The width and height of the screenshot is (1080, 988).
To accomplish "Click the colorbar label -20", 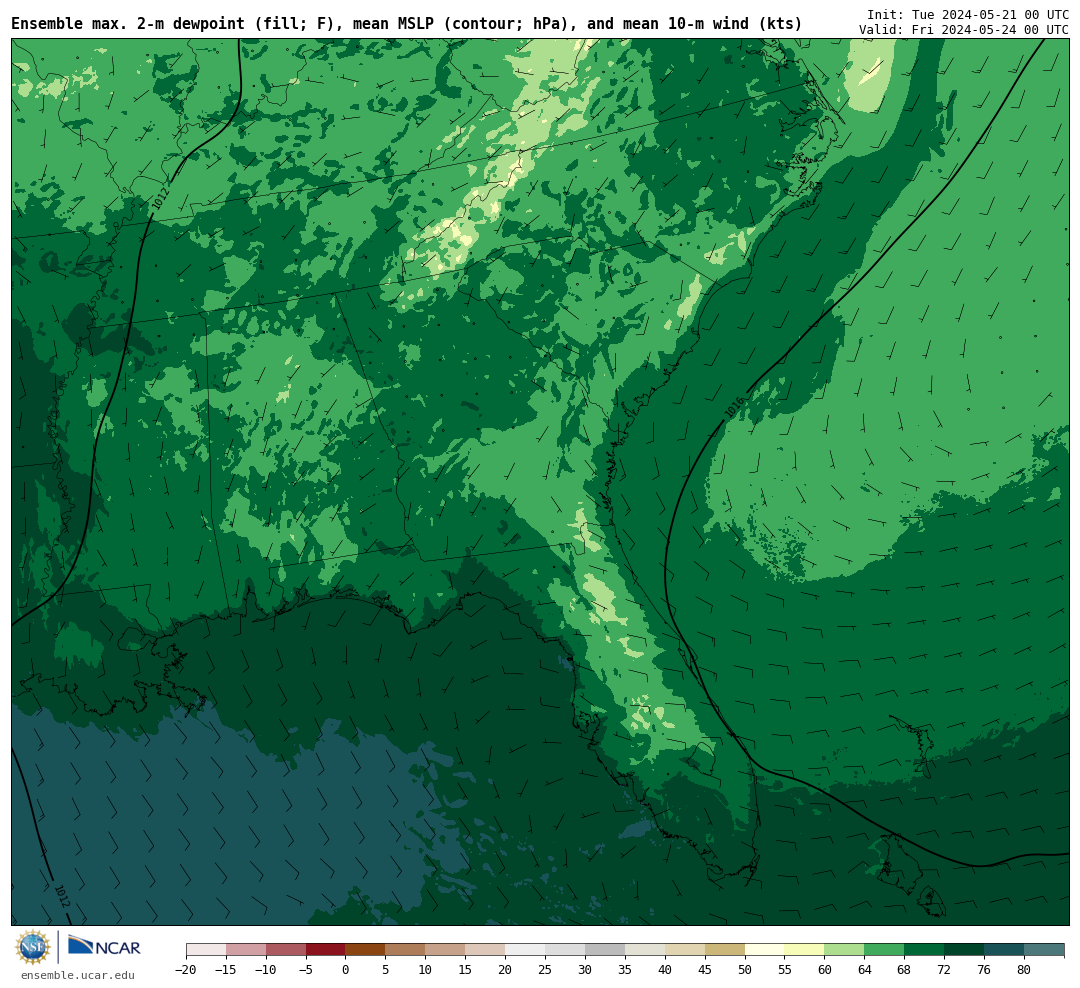I will 185,969.
